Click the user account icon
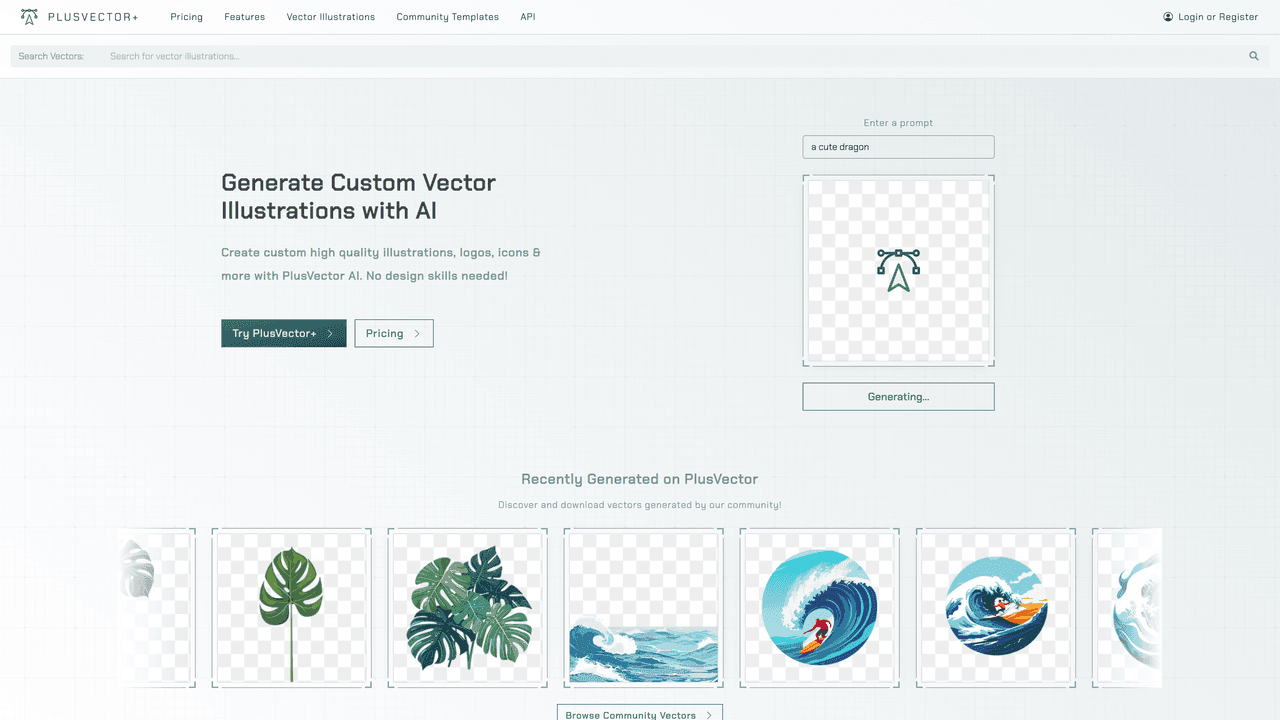This screenshot has height=720, width=1280. pyautogui.click(x=1168, y=17)
